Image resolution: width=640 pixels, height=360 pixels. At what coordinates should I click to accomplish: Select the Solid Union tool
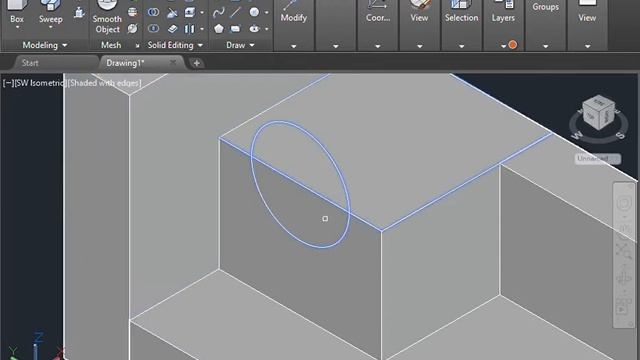(153, 12)
